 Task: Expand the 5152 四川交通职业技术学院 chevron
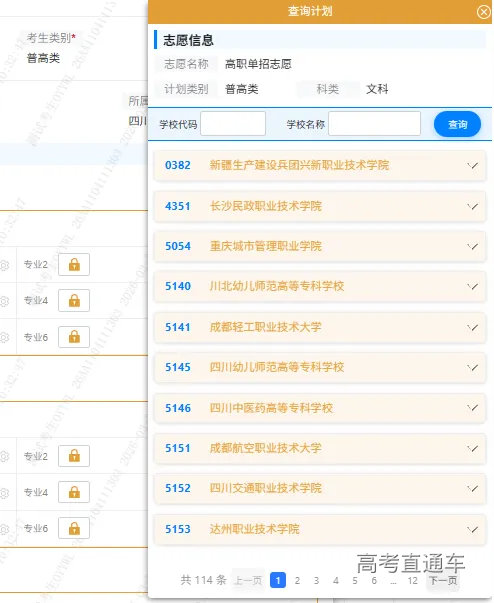(x=472, y=488)
